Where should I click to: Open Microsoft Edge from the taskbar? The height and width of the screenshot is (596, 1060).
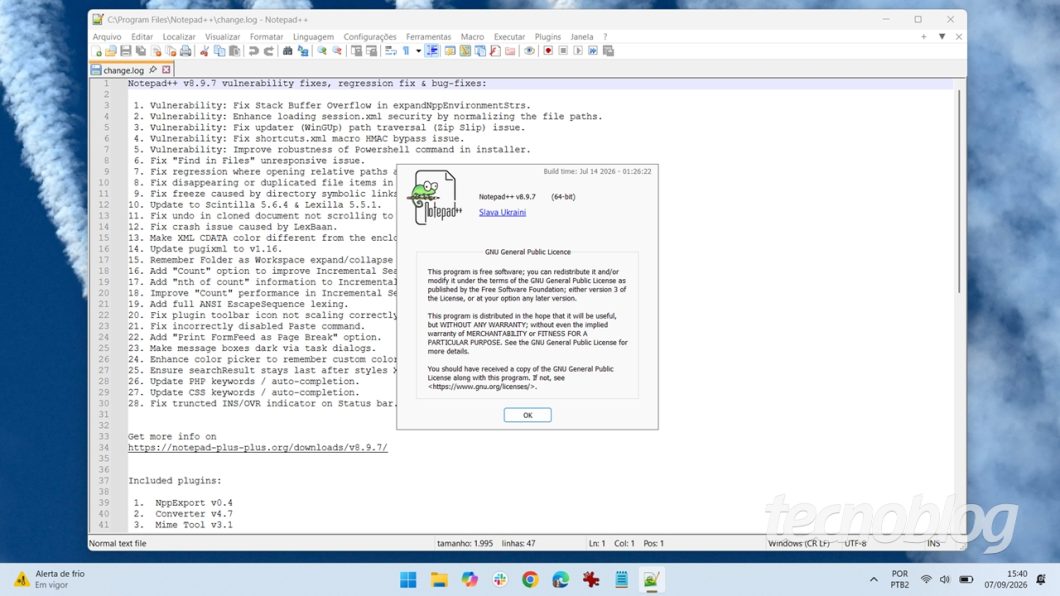pyautogui.click(x=560, y=580)
